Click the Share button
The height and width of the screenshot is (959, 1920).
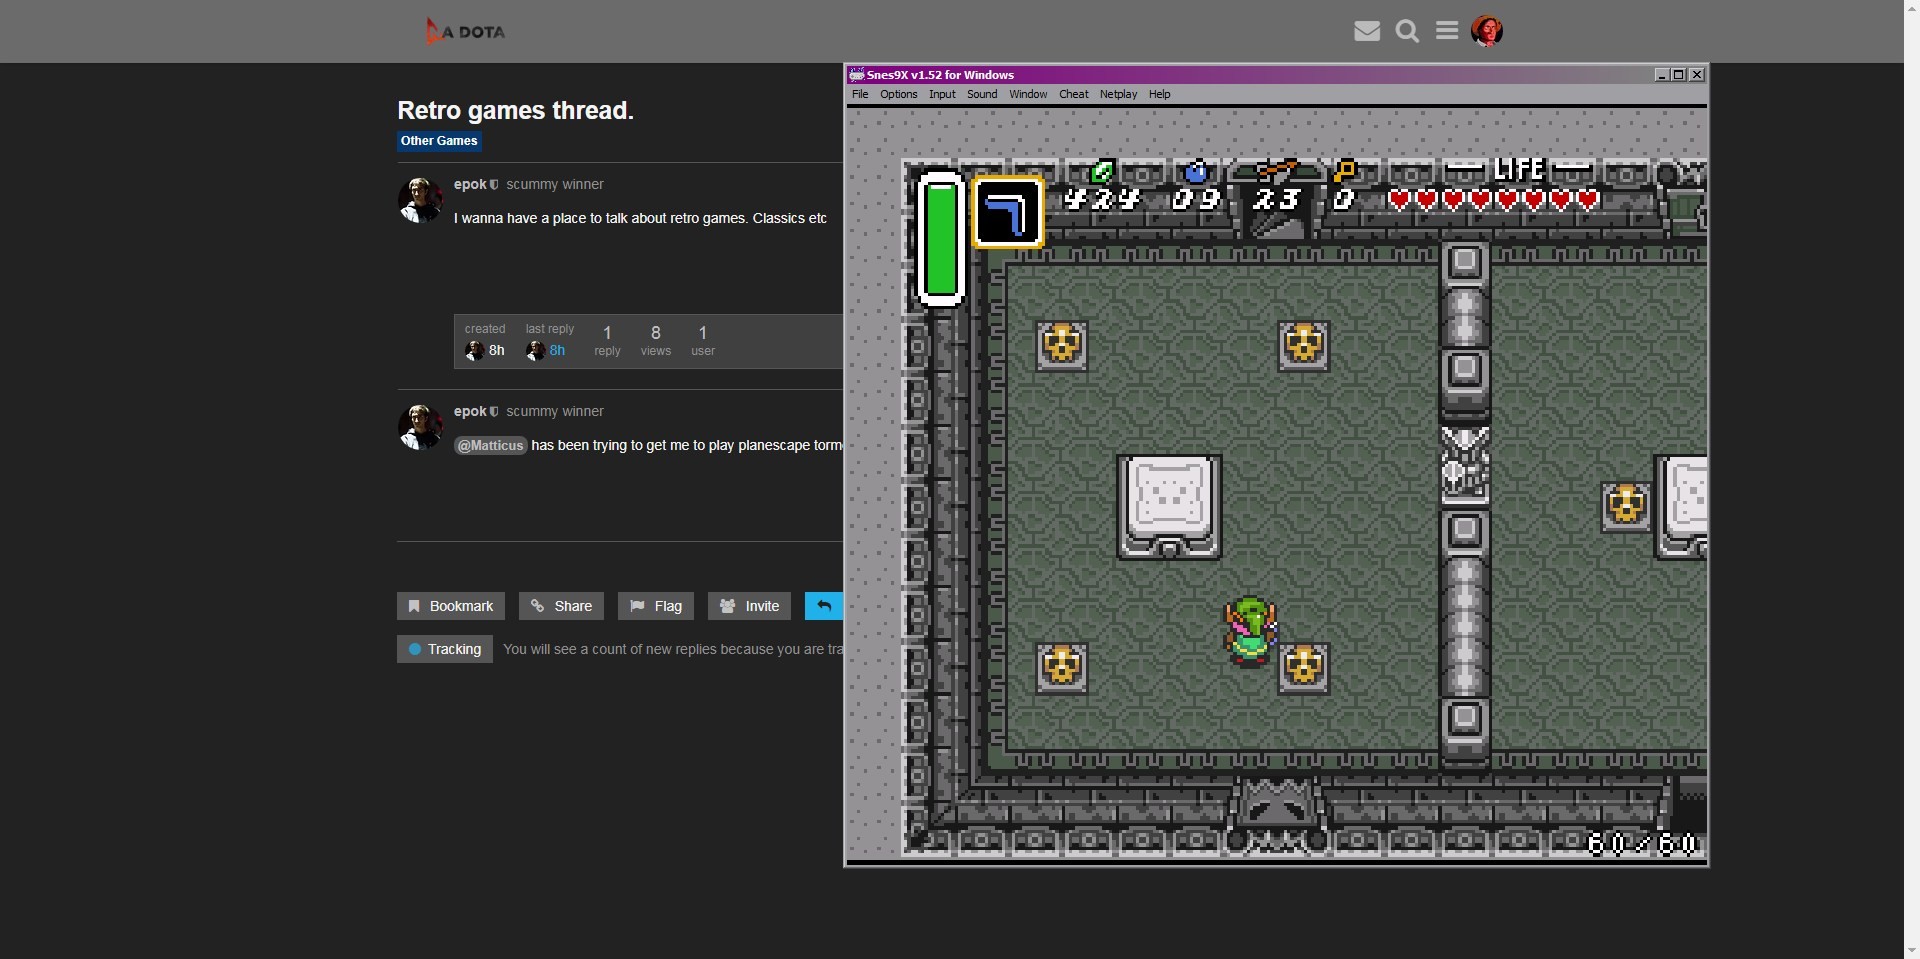[x=561, y=606]
